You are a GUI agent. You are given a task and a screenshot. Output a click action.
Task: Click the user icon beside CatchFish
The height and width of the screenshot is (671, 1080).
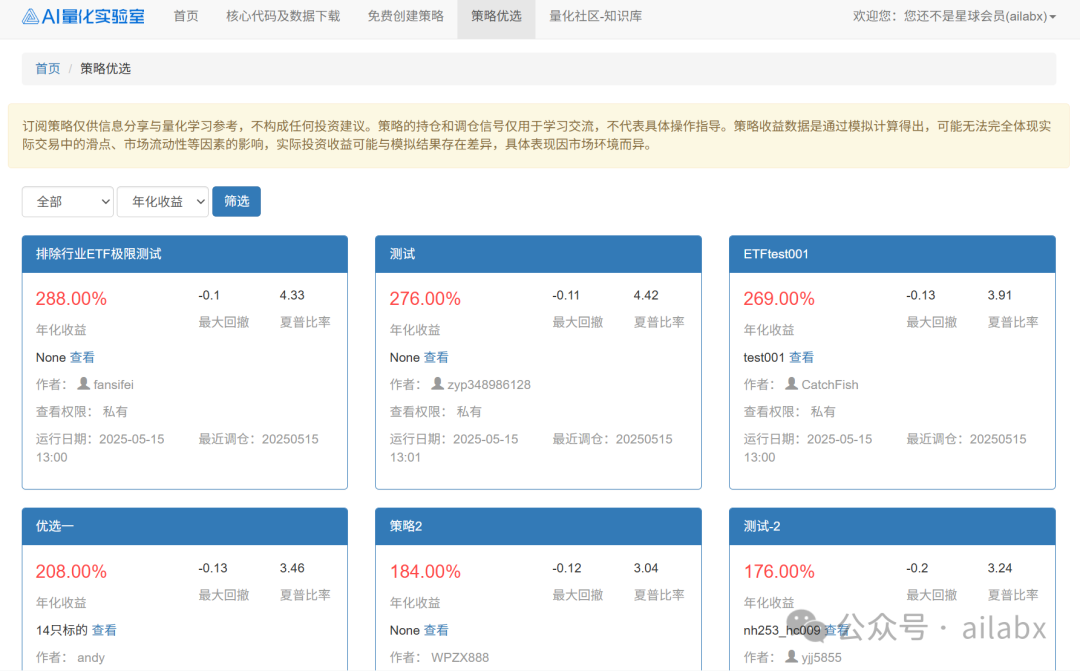[x=791, y=383]
